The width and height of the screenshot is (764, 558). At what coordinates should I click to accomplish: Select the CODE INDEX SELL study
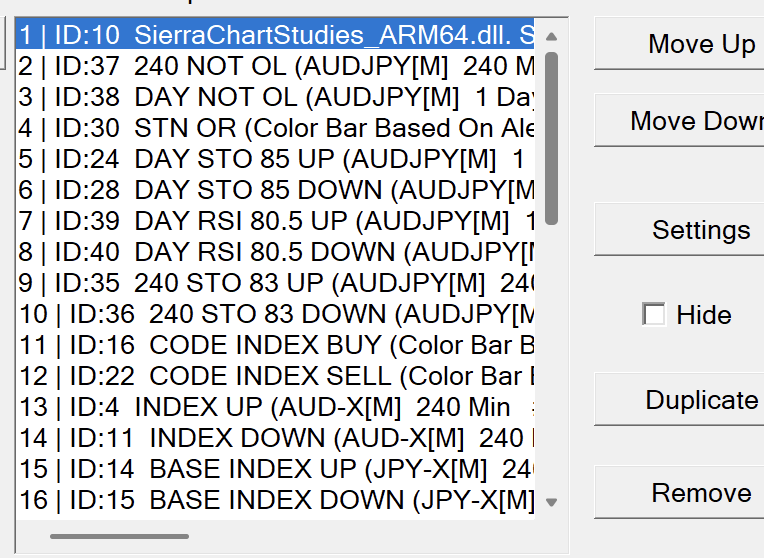pos(275,376)
